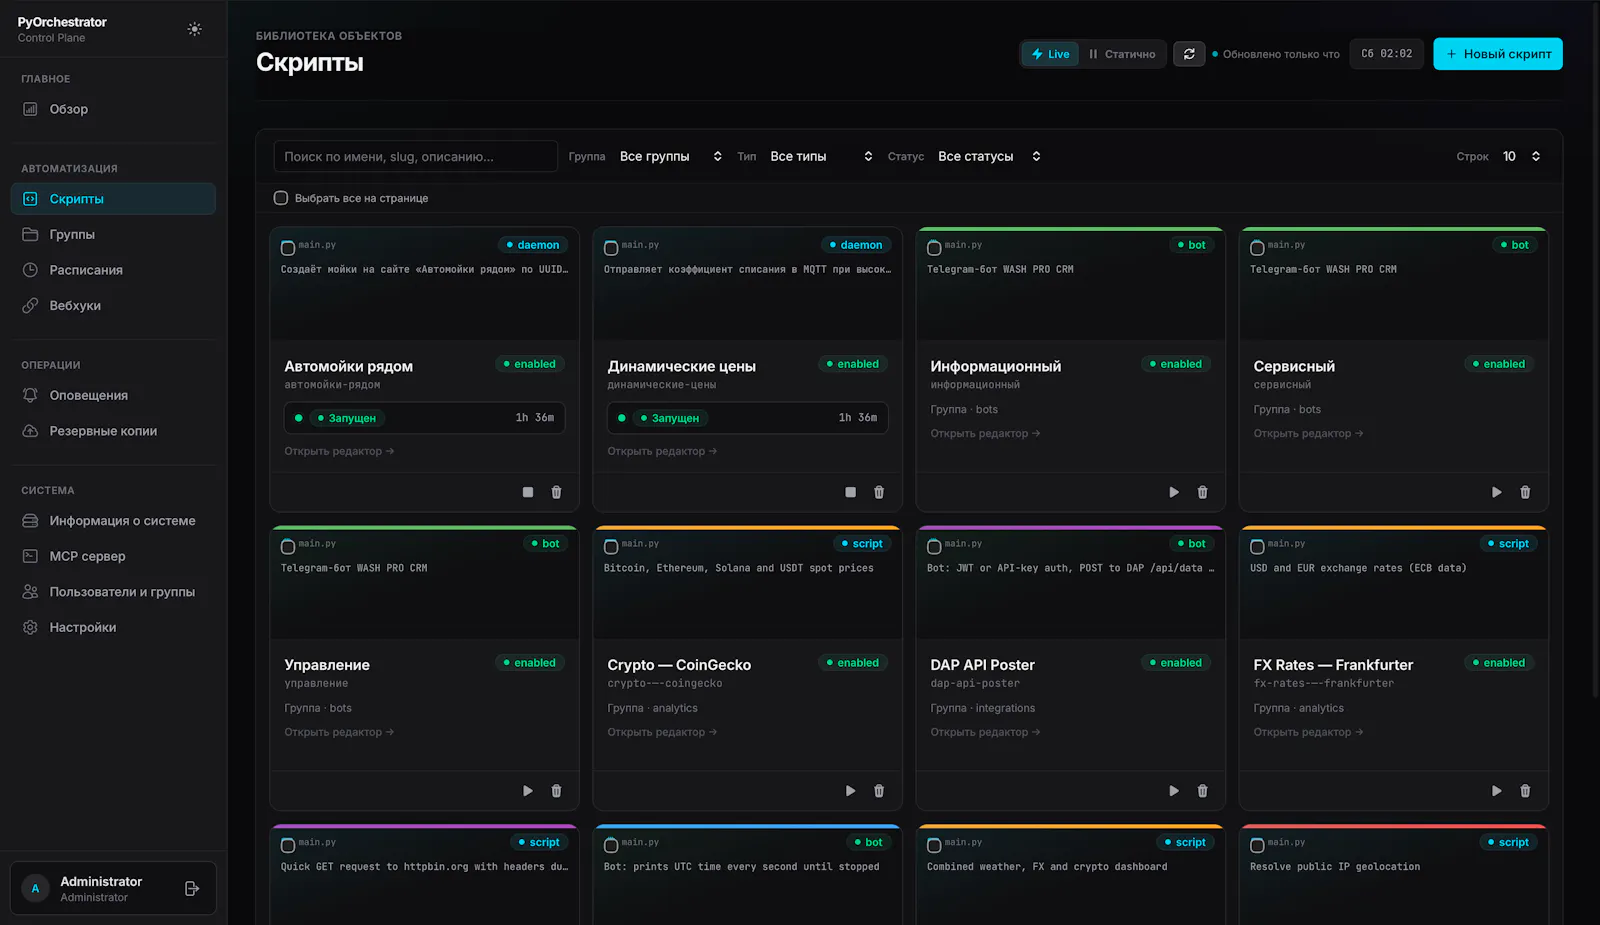Click the 02:02 clock display
Viewport: 1600px width, 925px height.
click(x=1386, y=54)
